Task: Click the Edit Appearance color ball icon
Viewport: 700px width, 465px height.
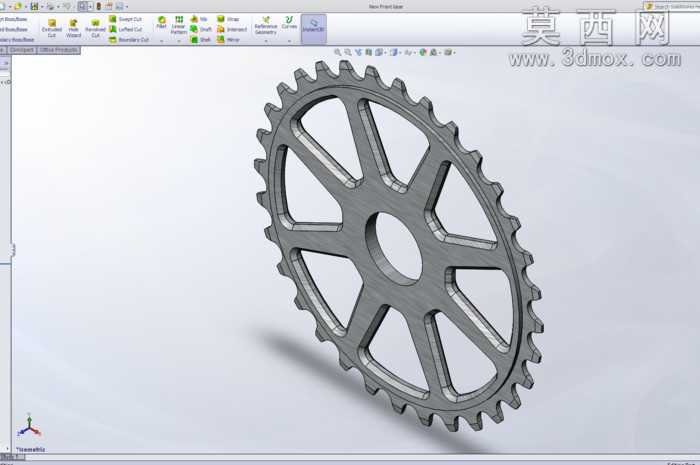Action: pyautogui.click(x=423, y=52)
